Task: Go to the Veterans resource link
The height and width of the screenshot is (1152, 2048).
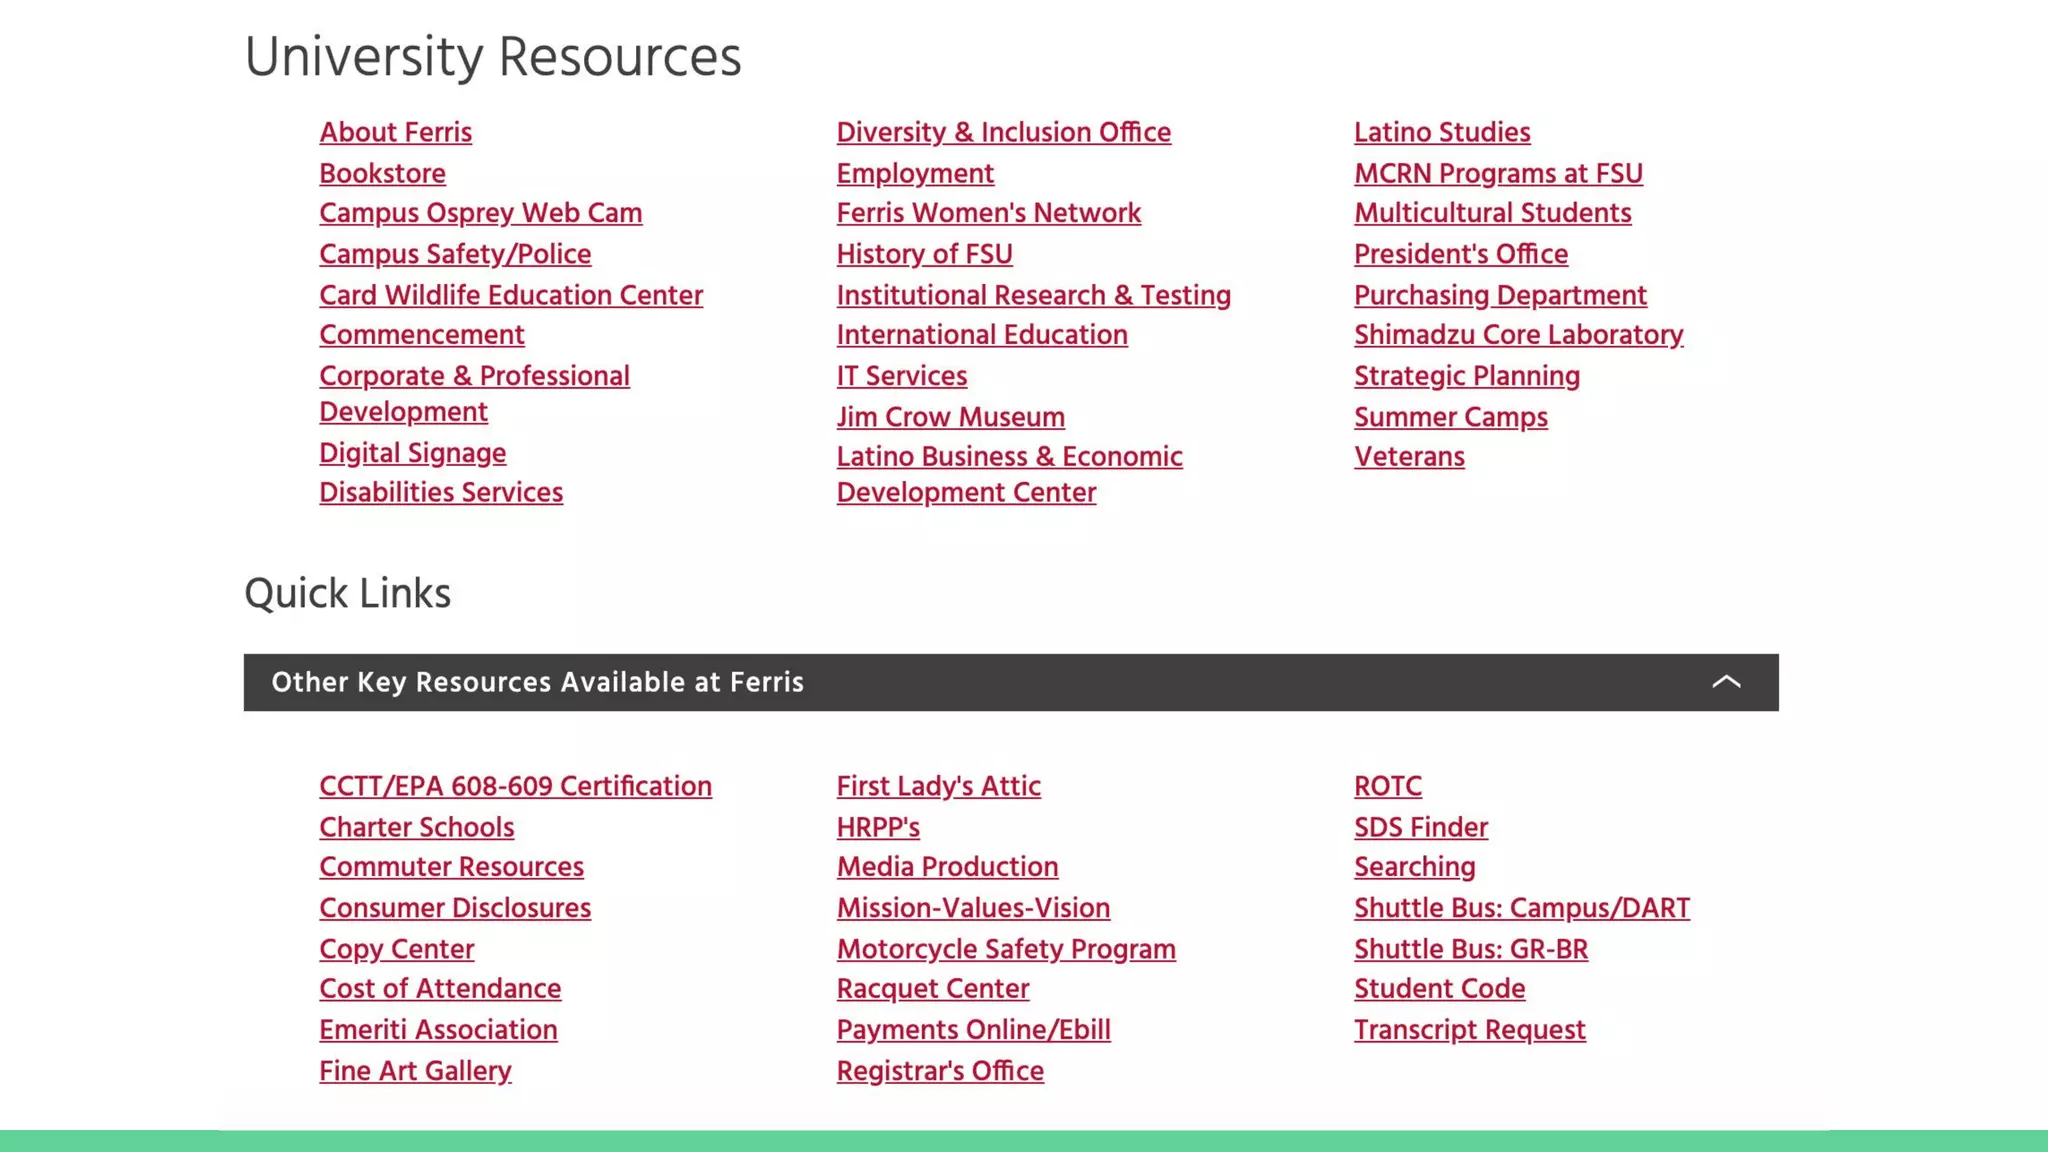Action: 1408,457
